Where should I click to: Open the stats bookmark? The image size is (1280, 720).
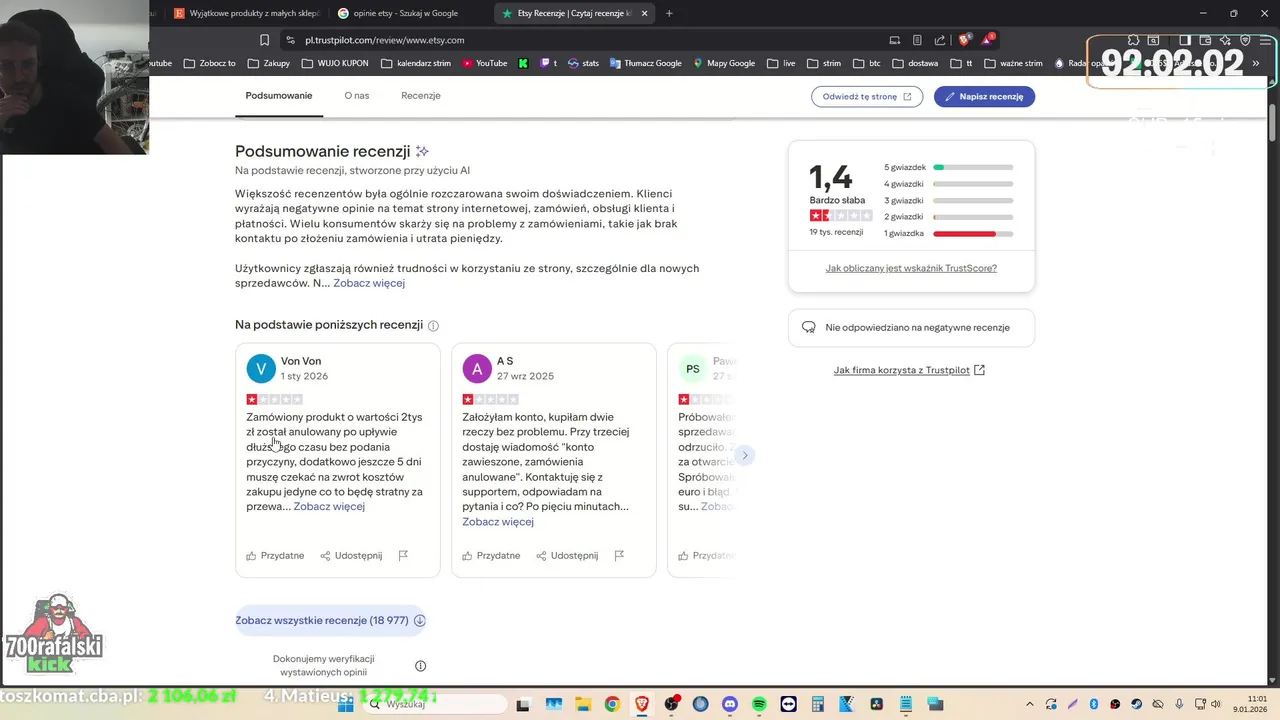(x=583, y=63)
